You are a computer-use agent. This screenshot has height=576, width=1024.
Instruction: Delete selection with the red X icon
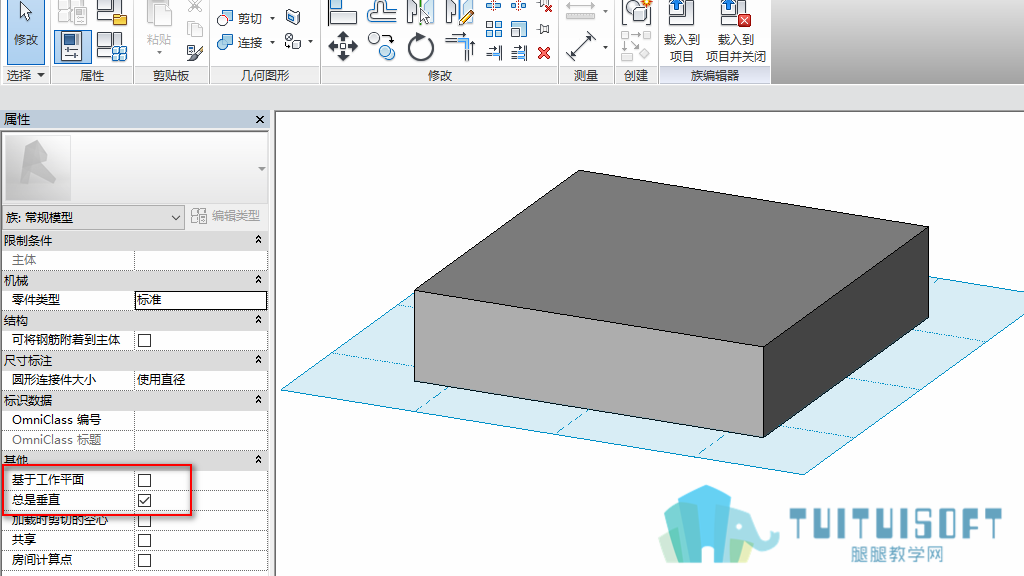[x=544, y=53]
